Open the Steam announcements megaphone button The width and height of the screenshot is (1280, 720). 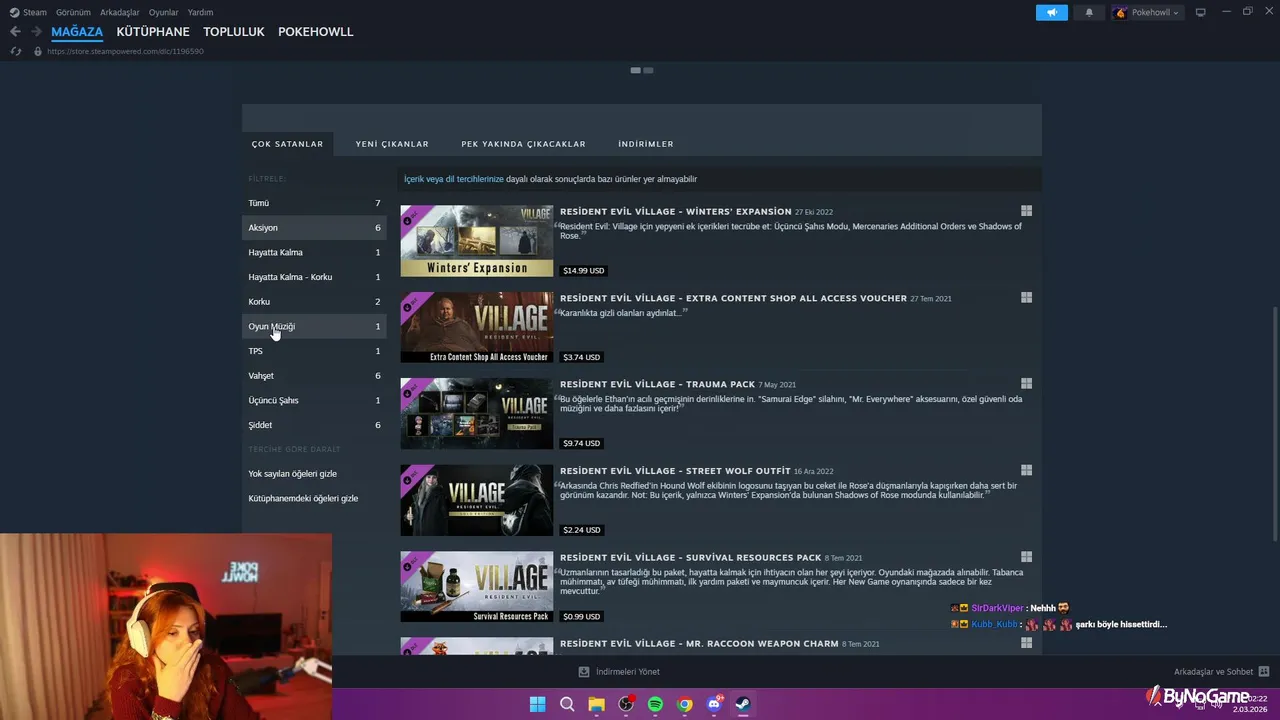click(1051, 12)
